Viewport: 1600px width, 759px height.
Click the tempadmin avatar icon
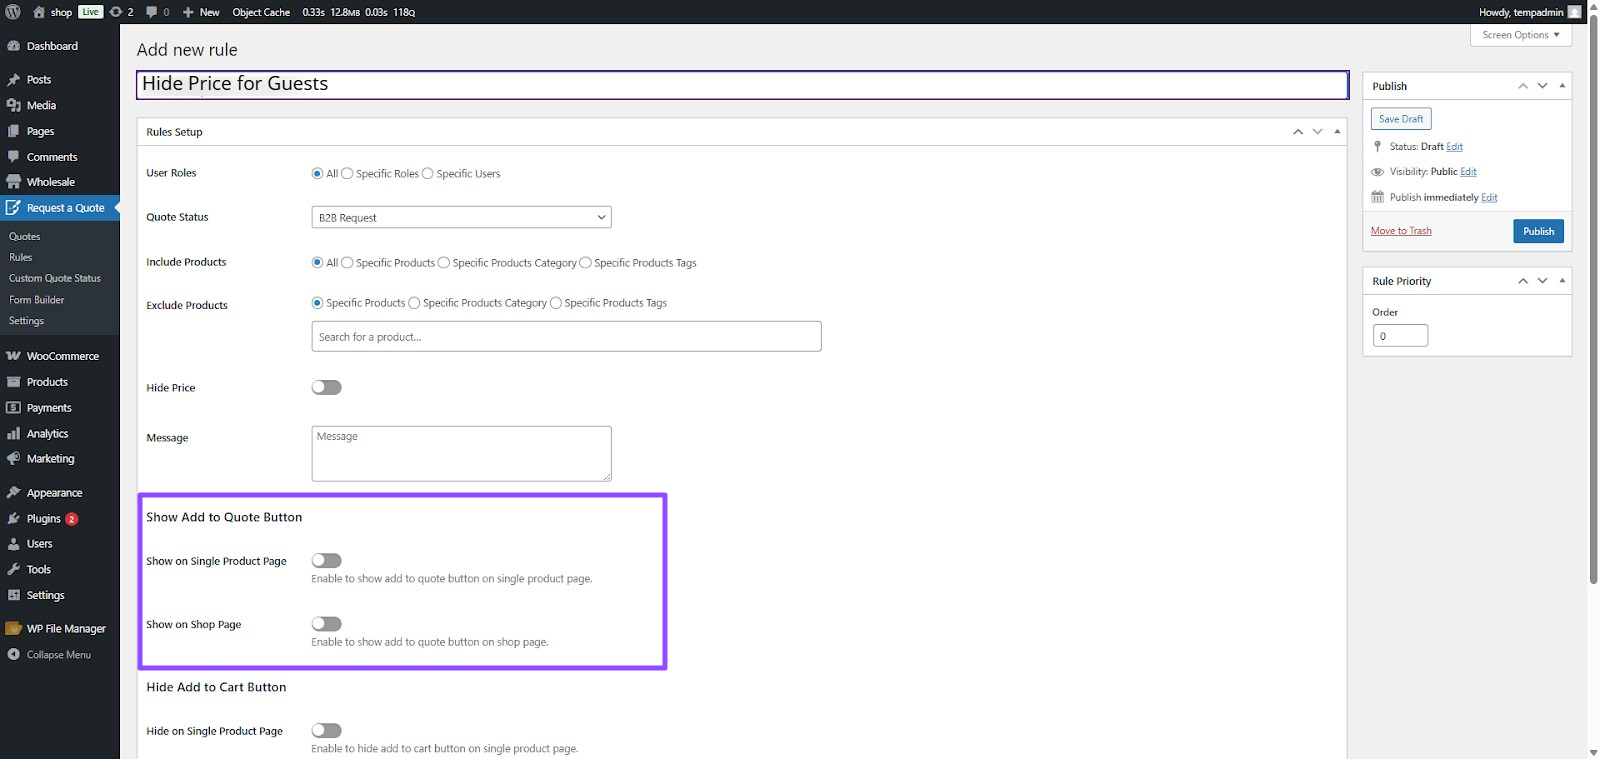point(1575,12)
